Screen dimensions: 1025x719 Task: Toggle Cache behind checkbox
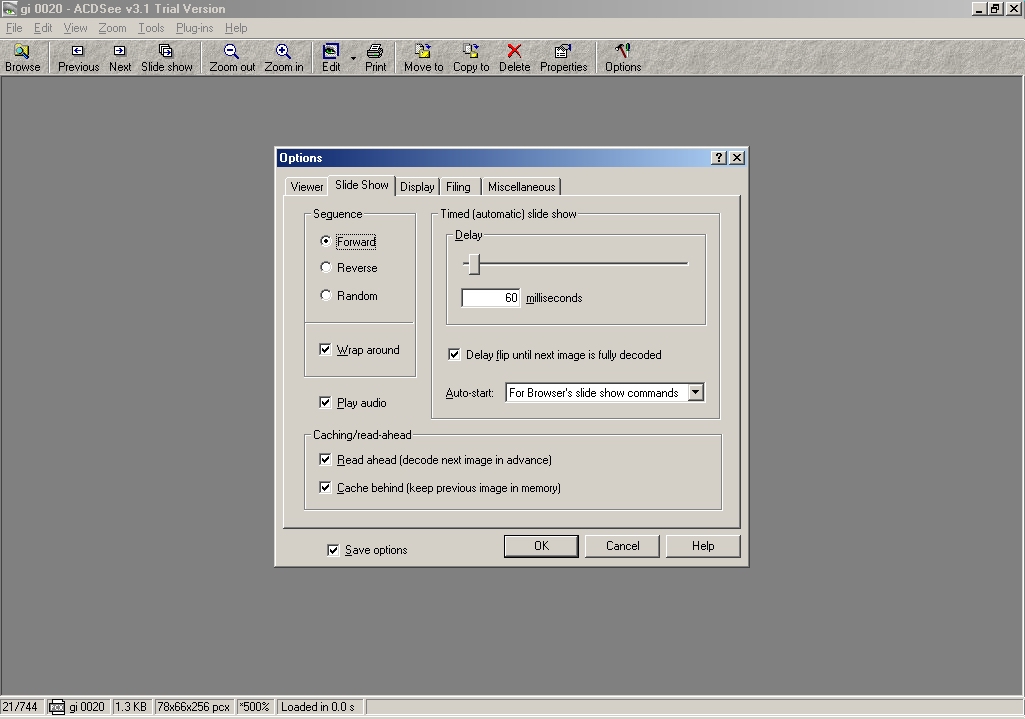click(325, 488)
